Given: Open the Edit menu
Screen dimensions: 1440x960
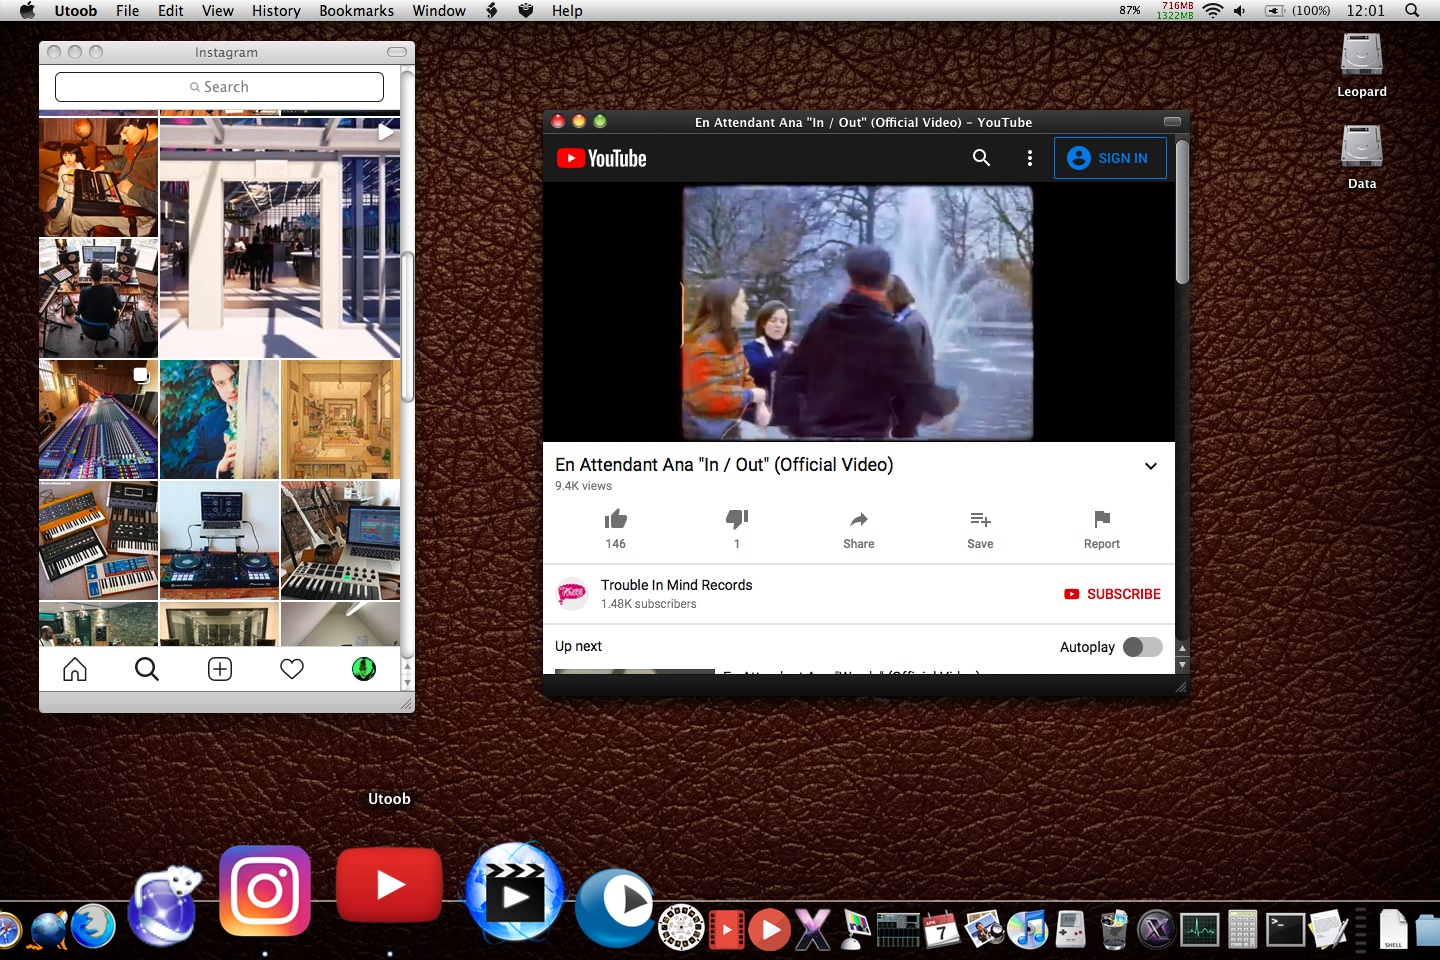Looking at the screenshot, I should click(171, 11).
